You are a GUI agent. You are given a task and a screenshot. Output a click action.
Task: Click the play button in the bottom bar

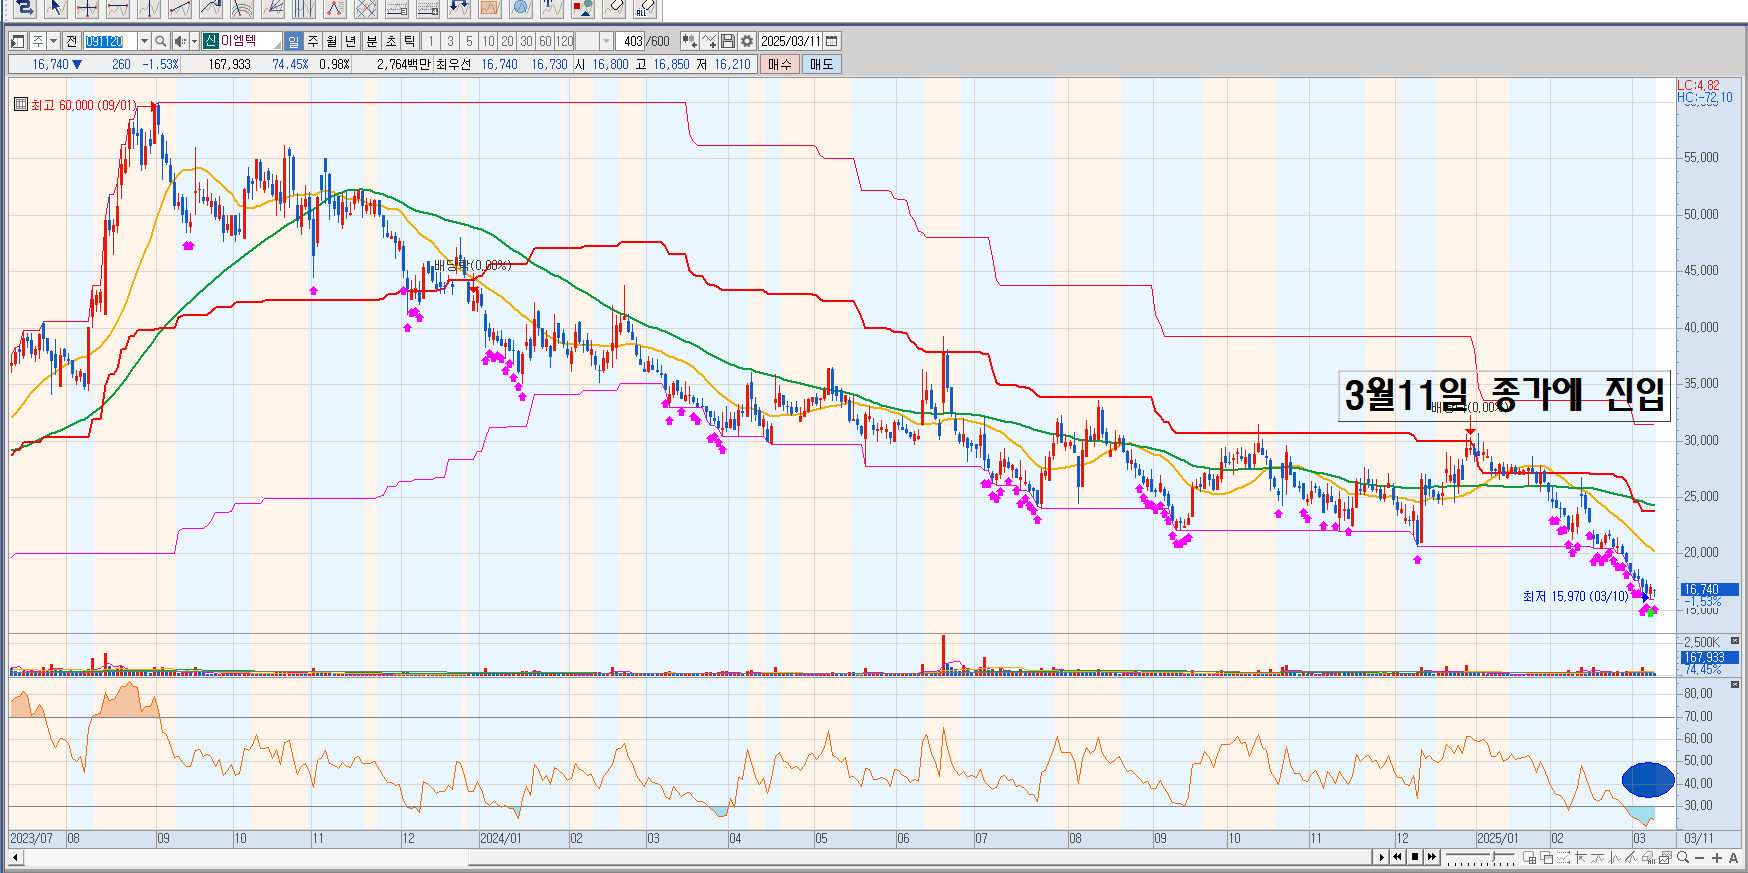1381,857
